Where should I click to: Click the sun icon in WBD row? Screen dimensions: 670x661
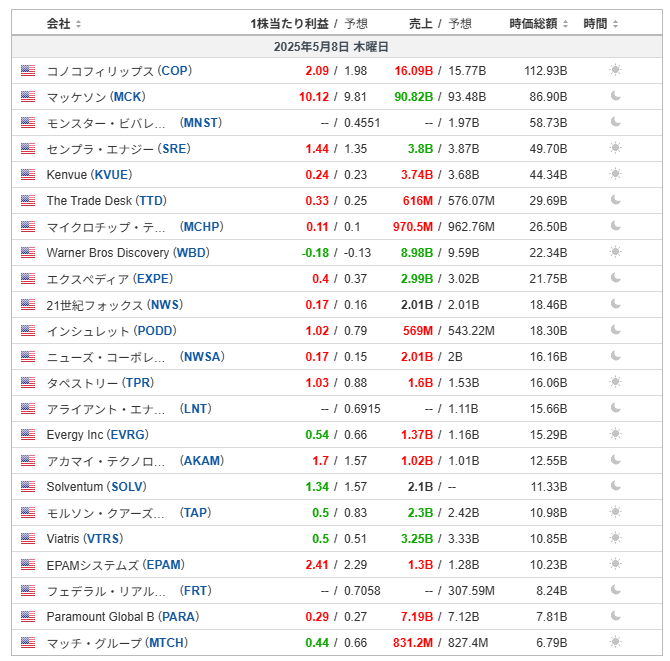(x=615, y=252)
